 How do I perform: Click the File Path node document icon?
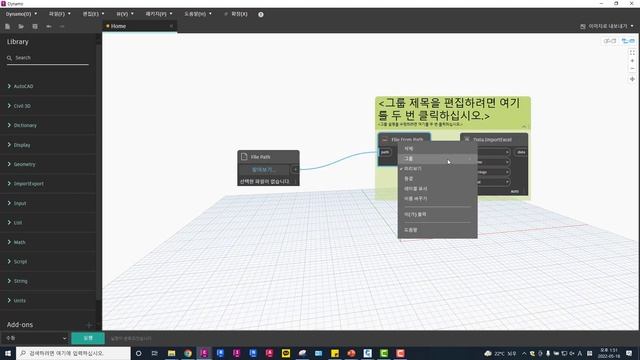244,156
